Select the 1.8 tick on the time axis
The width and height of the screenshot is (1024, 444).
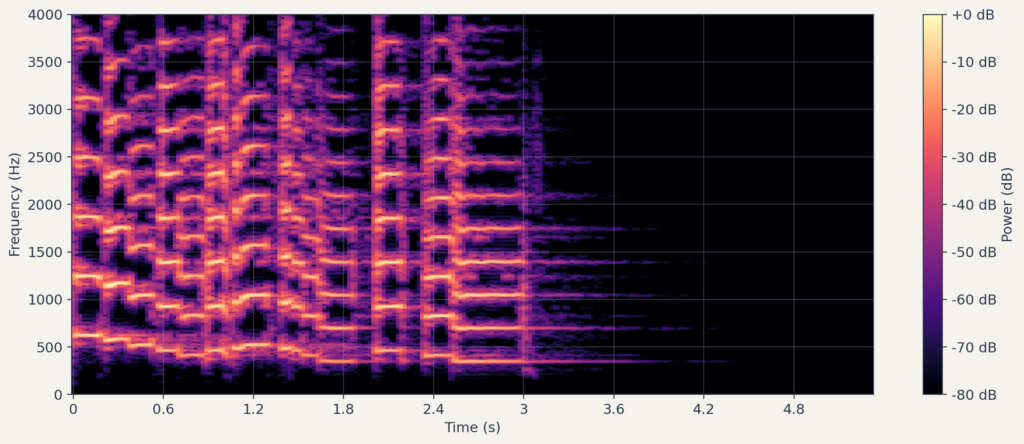[343, 409]
